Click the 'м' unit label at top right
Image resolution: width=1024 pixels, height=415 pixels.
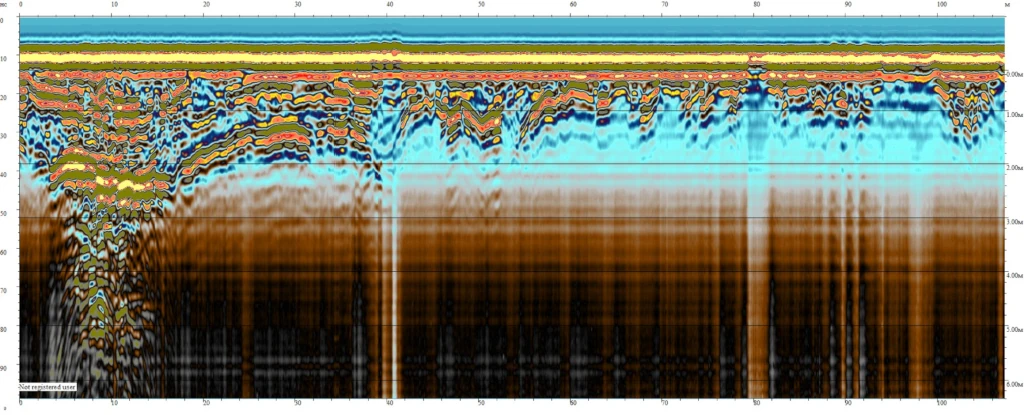(x=1013, y=5)
